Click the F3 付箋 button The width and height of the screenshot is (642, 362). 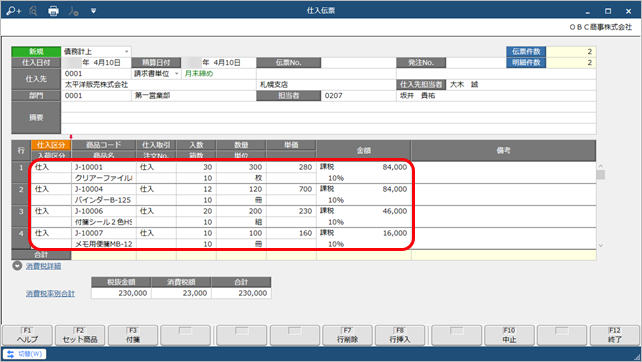(x=133, y=335)
